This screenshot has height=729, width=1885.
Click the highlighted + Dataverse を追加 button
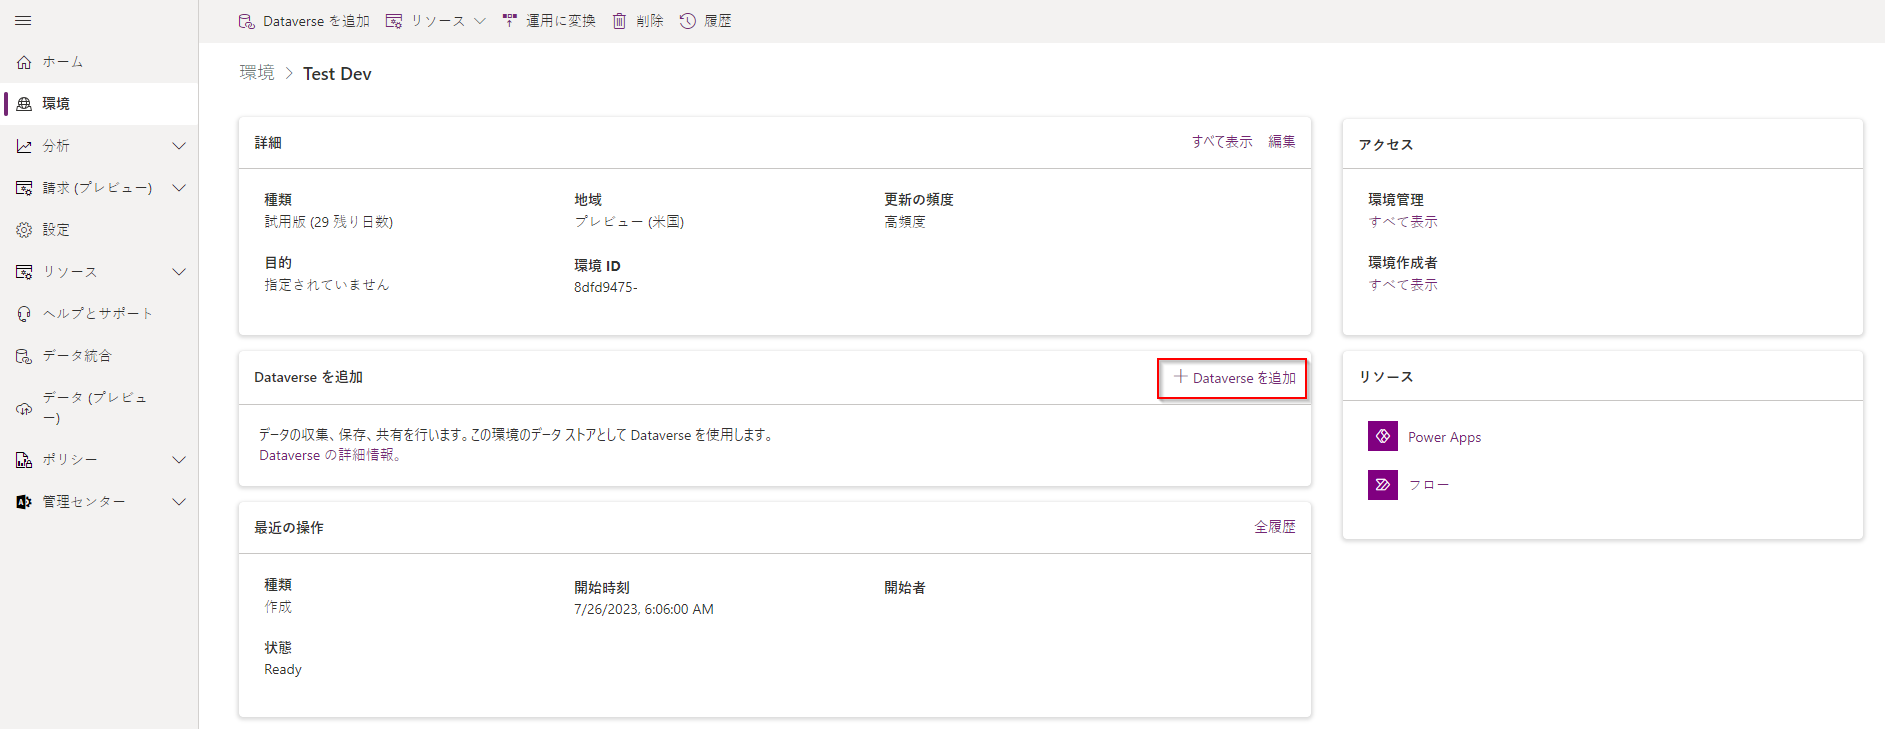(1232, 378)
